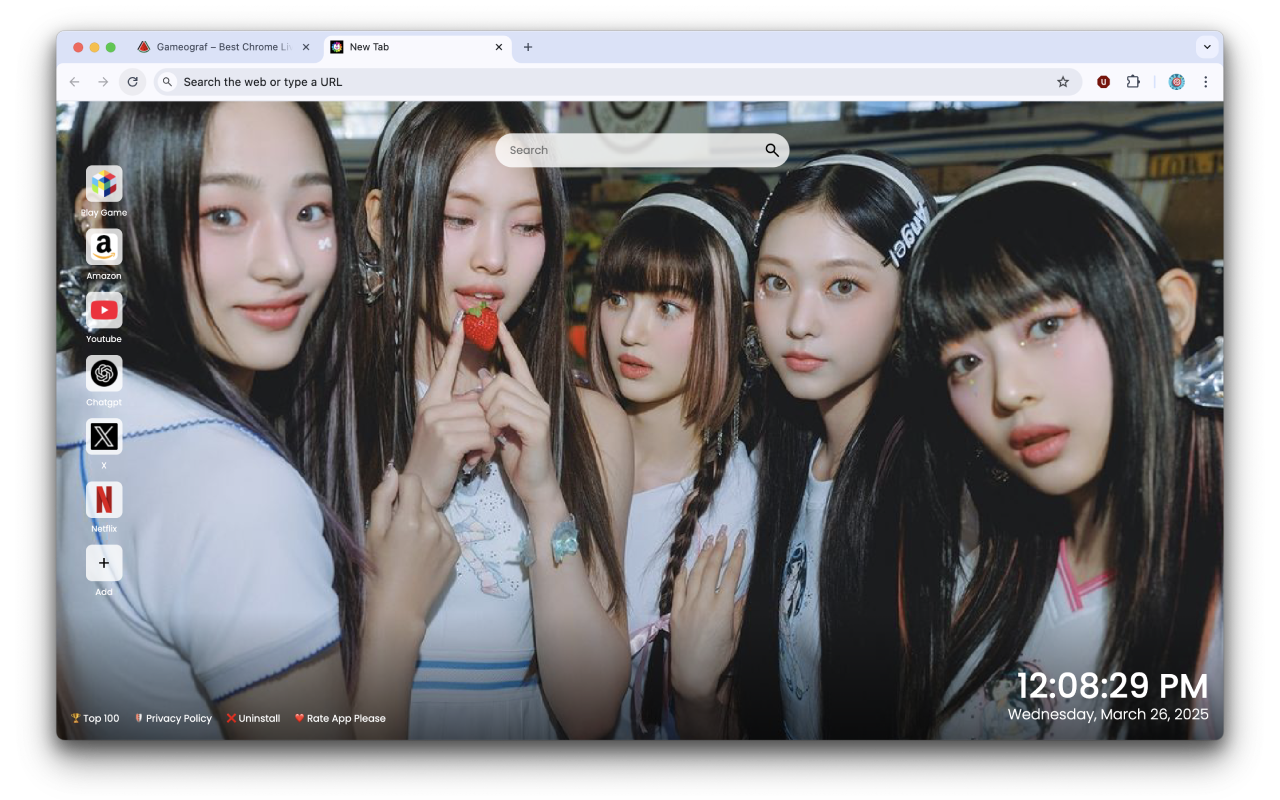Reload the current page
This screenshot has height=800, width=1280.
coord(132,82)
